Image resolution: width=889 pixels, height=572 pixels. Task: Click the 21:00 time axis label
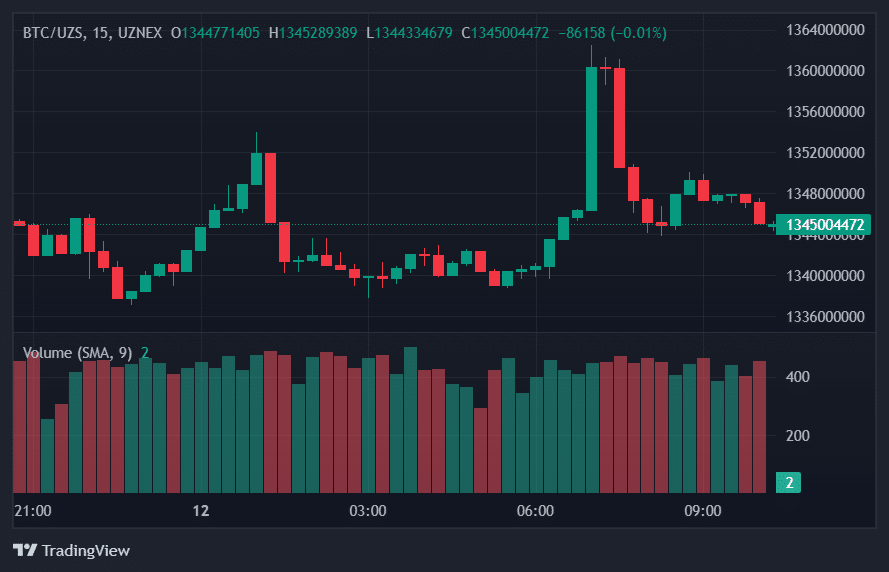click(33, 511)
